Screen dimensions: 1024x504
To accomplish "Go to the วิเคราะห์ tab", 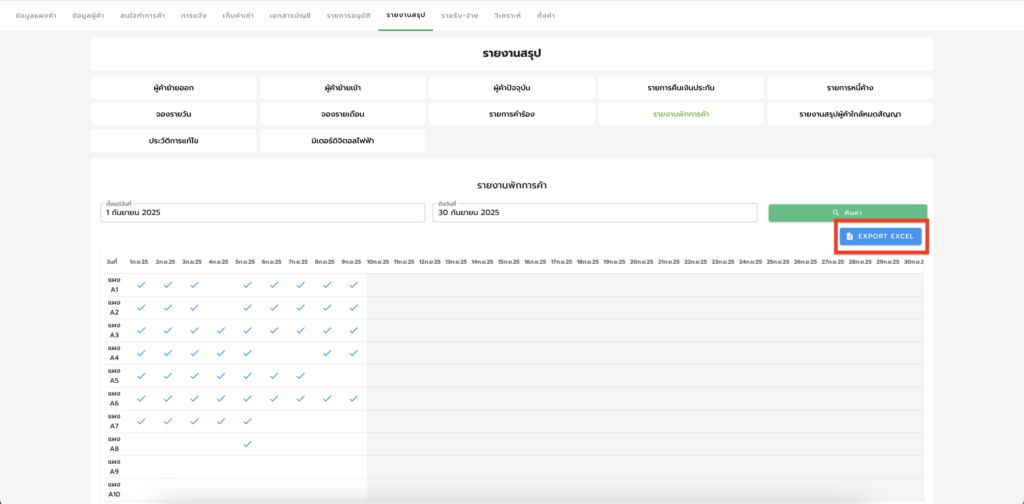I will (x=508, y=15).
